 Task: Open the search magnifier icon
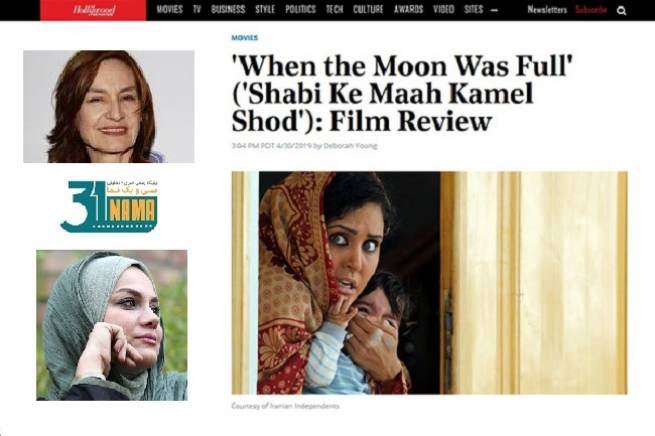(x=622, y=10)
